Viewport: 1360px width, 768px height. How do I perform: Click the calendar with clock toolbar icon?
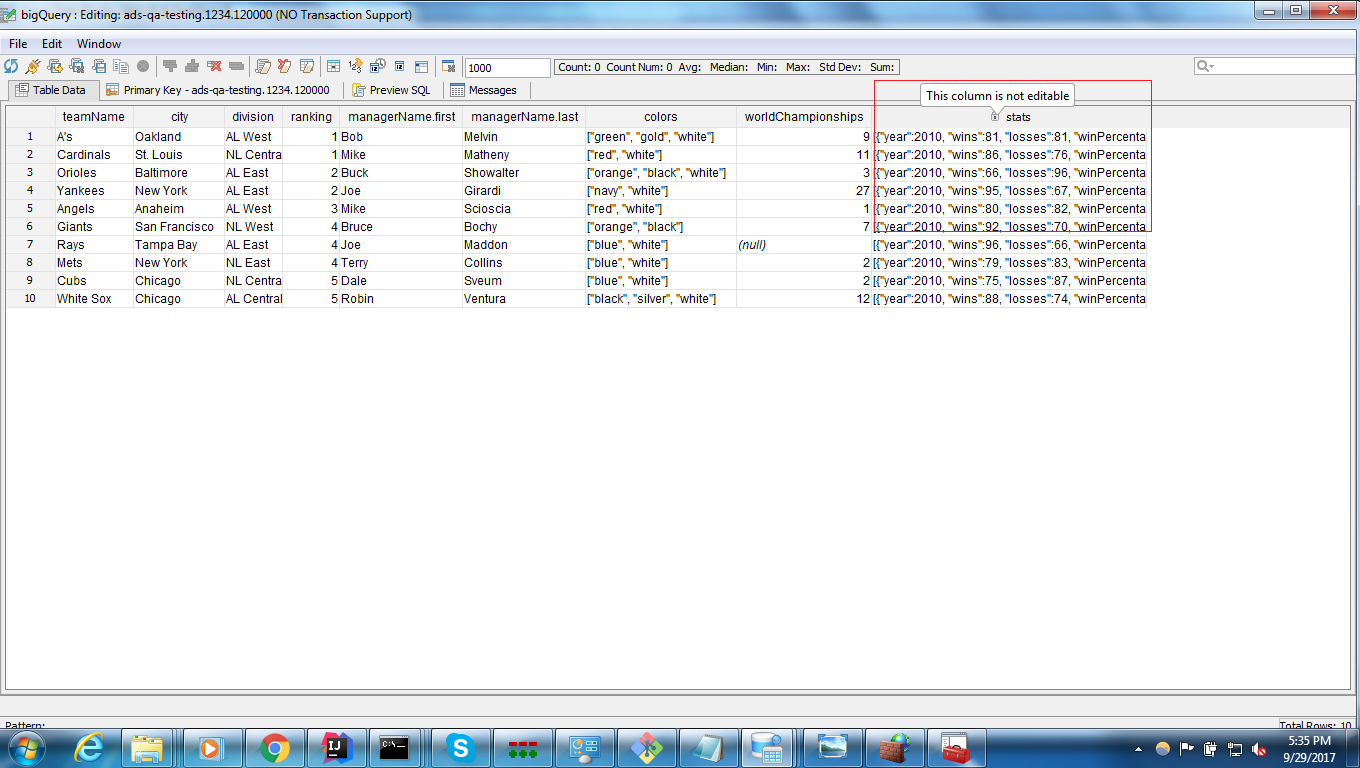coord(378,67)
